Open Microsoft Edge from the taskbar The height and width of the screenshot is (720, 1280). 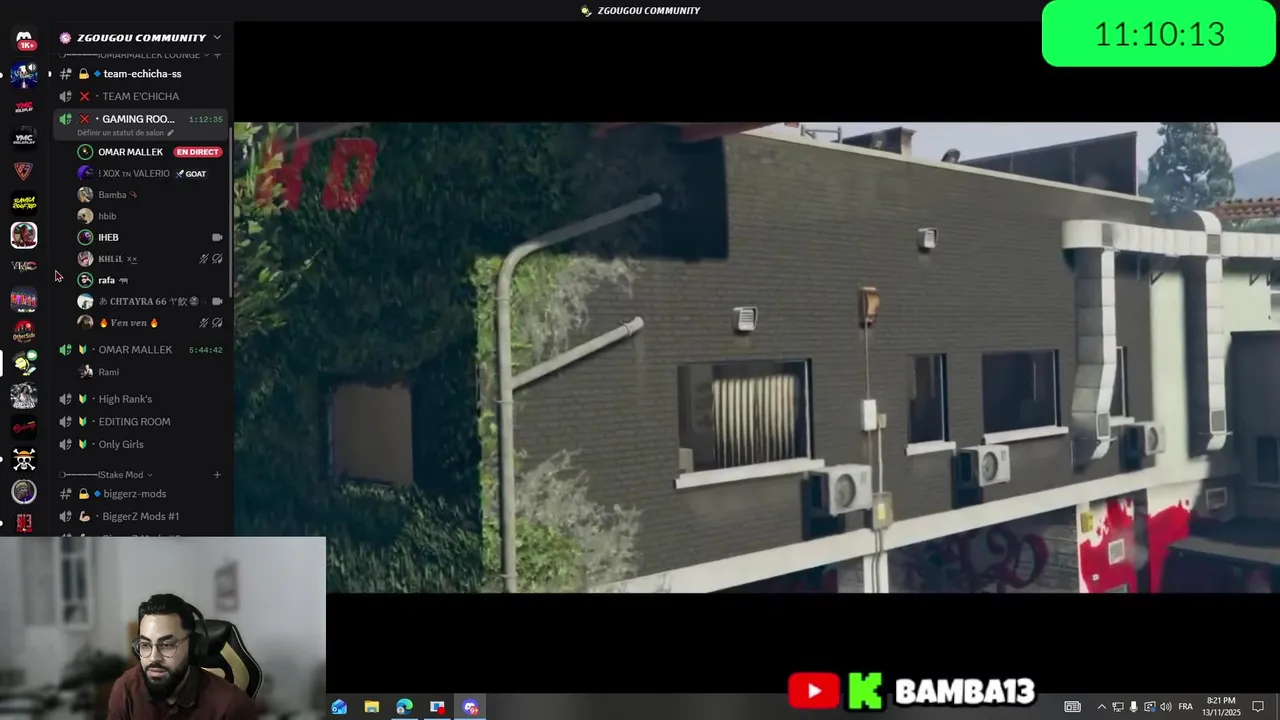(404, 707)
